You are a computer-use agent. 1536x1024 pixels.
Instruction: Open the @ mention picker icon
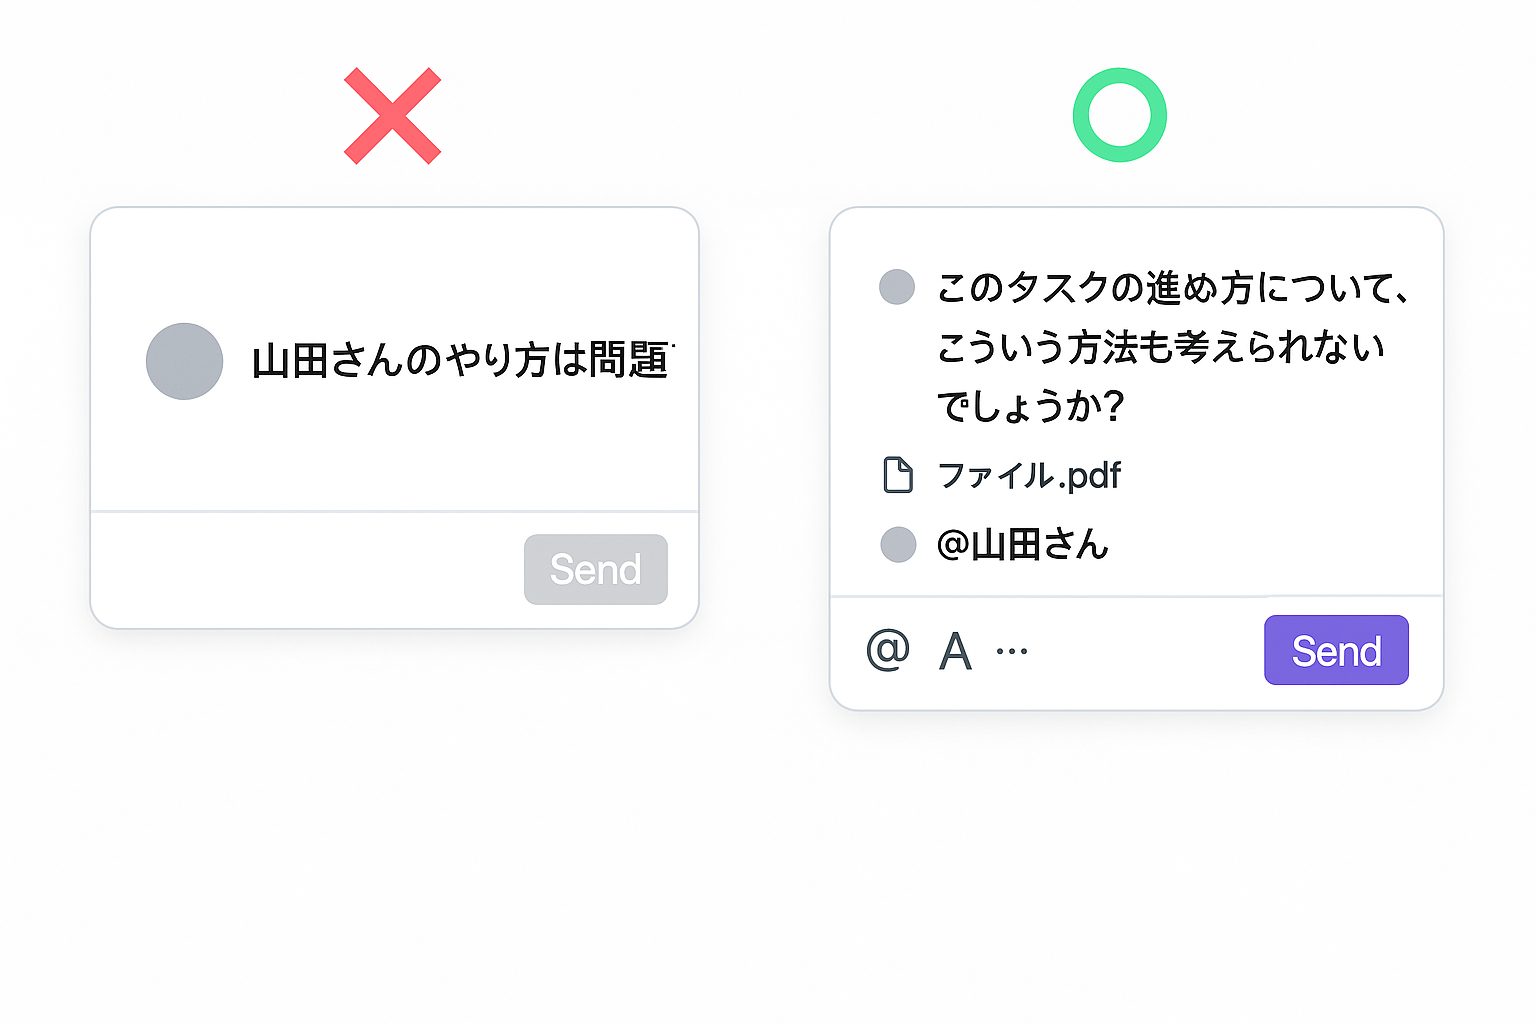point(888,650)
